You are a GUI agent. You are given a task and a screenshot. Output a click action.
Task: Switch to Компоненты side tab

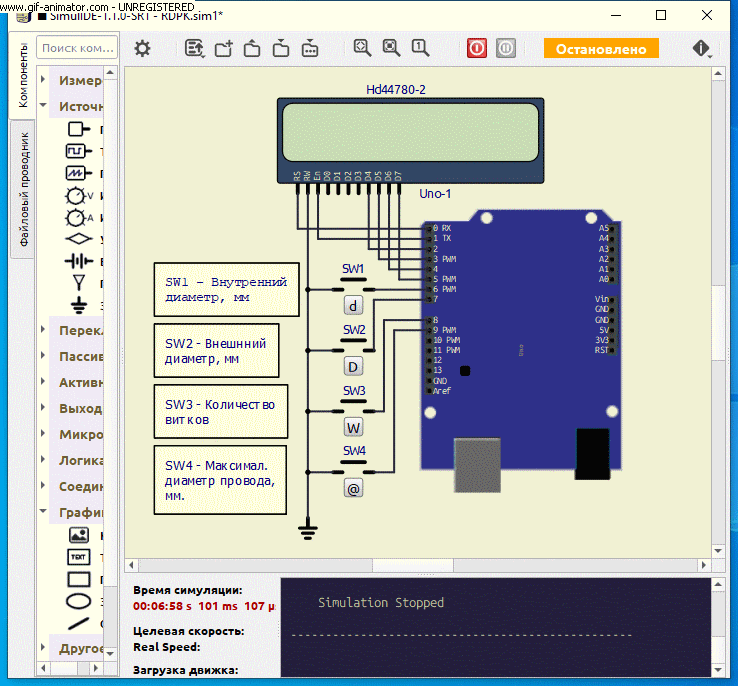23,76
